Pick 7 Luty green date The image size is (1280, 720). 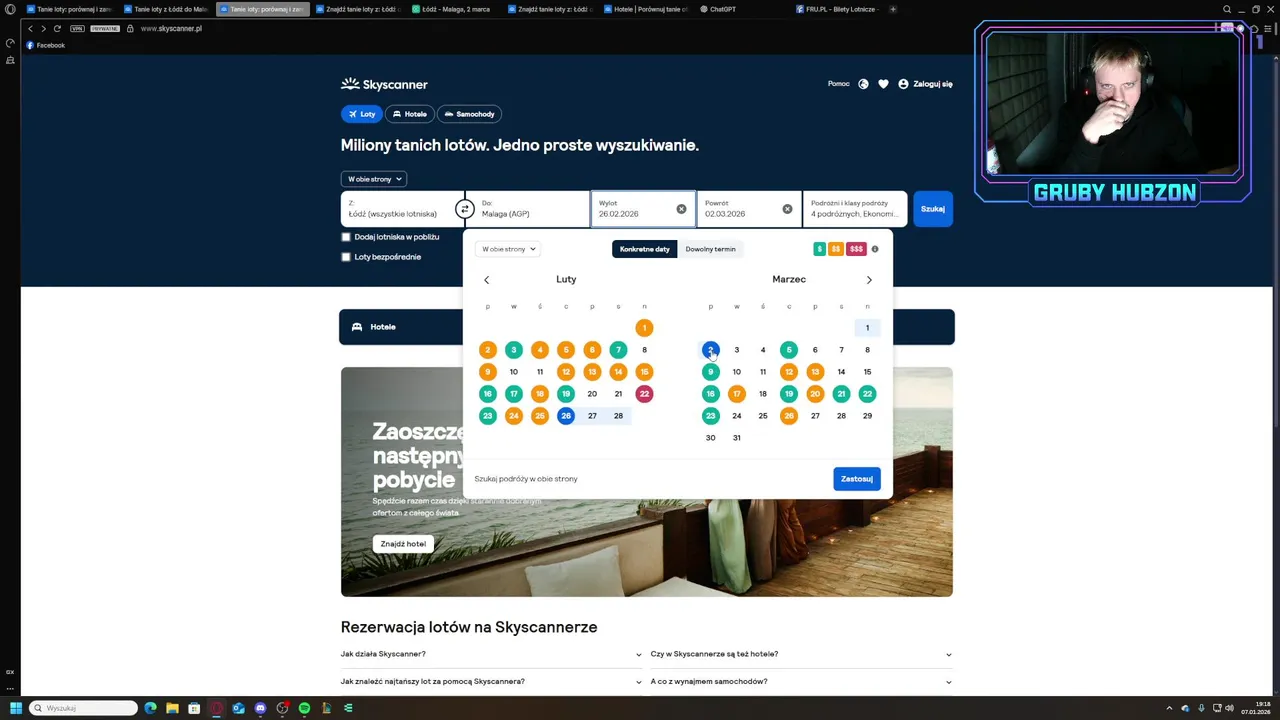pos(618,350)
